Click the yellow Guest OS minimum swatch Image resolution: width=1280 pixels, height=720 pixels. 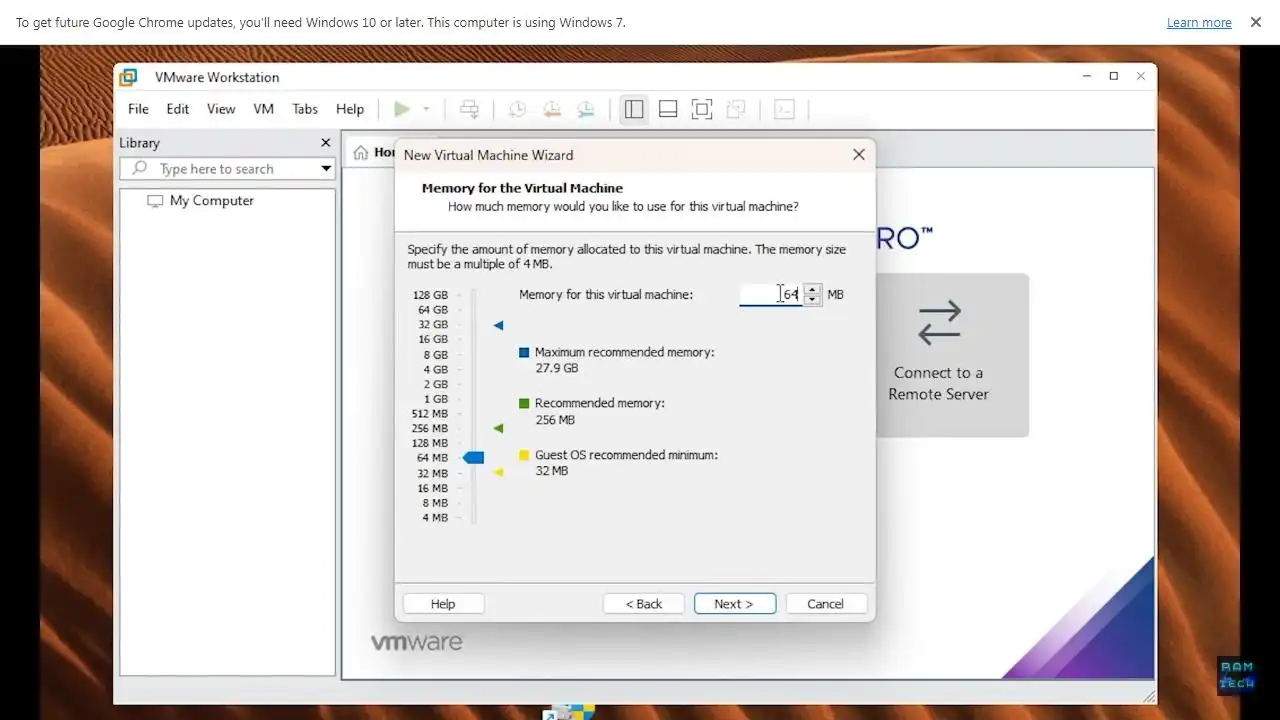coord(524,455)
